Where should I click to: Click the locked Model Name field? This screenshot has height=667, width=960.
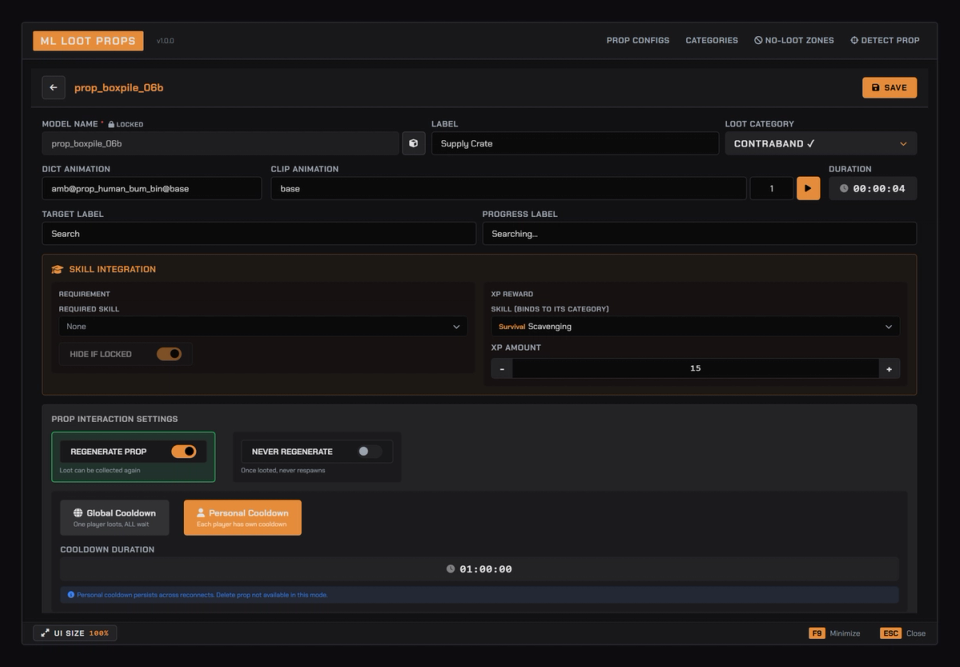point(220,143)
